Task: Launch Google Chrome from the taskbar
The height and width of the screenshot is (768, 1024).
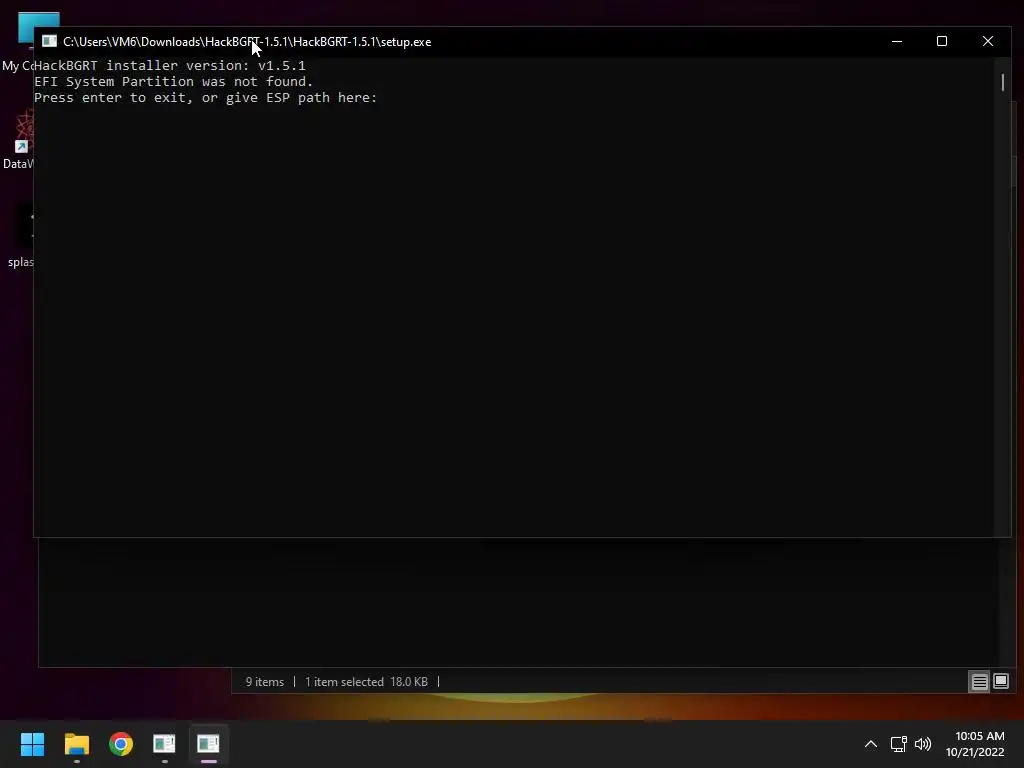Action: click(121, 744)
